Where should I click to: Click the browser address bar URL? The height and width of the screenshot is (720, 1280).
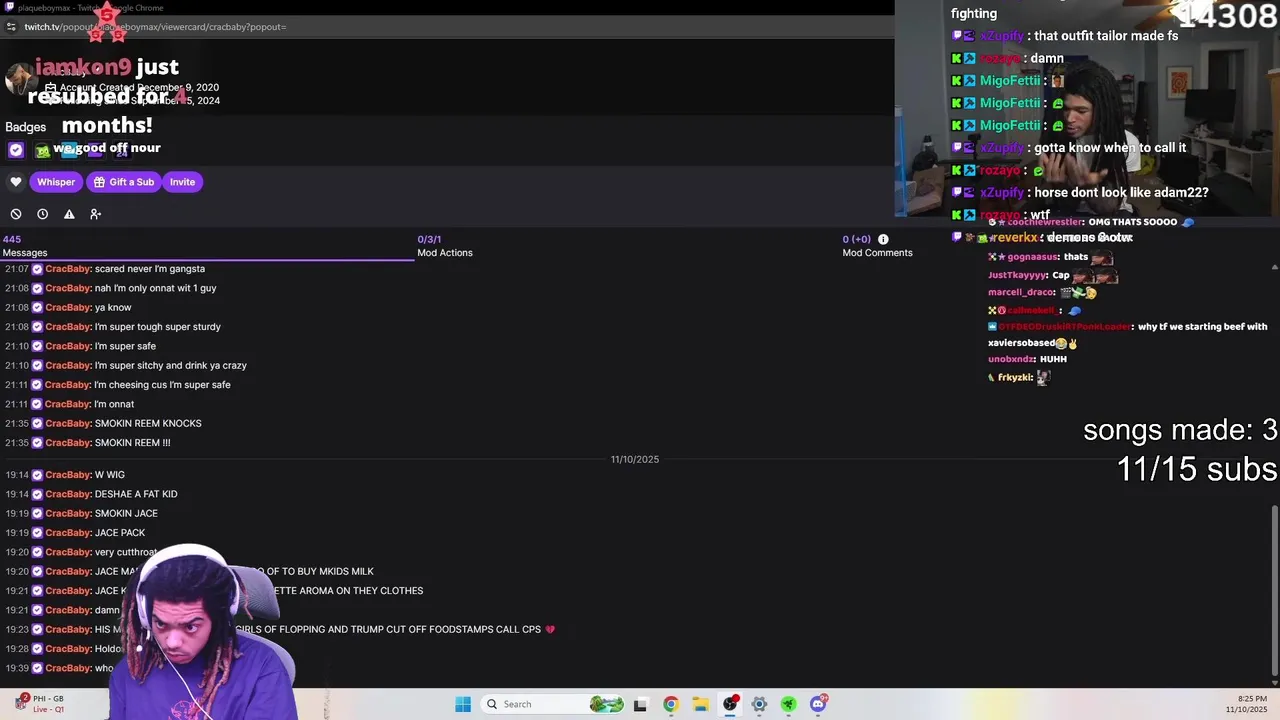[x=155, y=27]
